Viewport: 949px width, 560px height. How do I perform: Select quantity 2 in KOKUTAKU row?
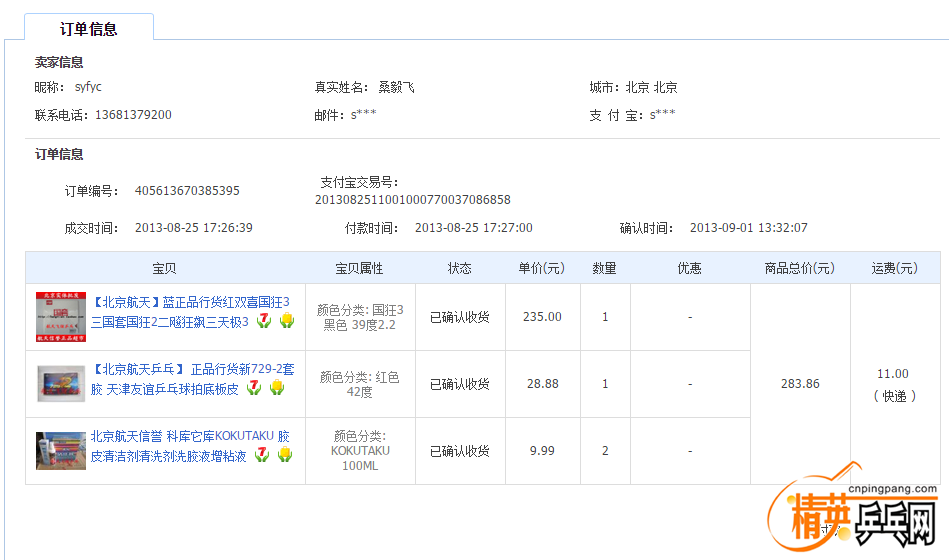coord(605,450)
